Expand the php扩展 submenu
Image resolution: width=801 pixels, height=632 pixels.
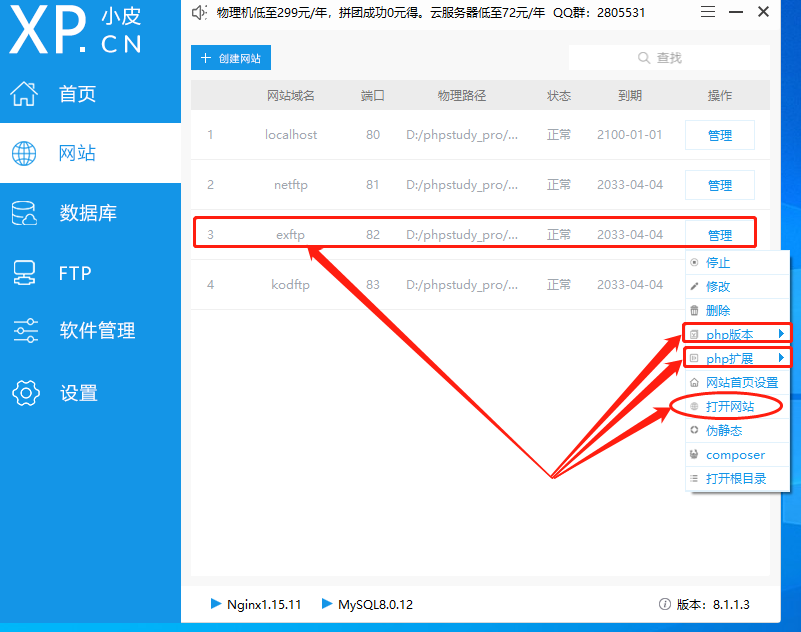(x=730, y=357)
